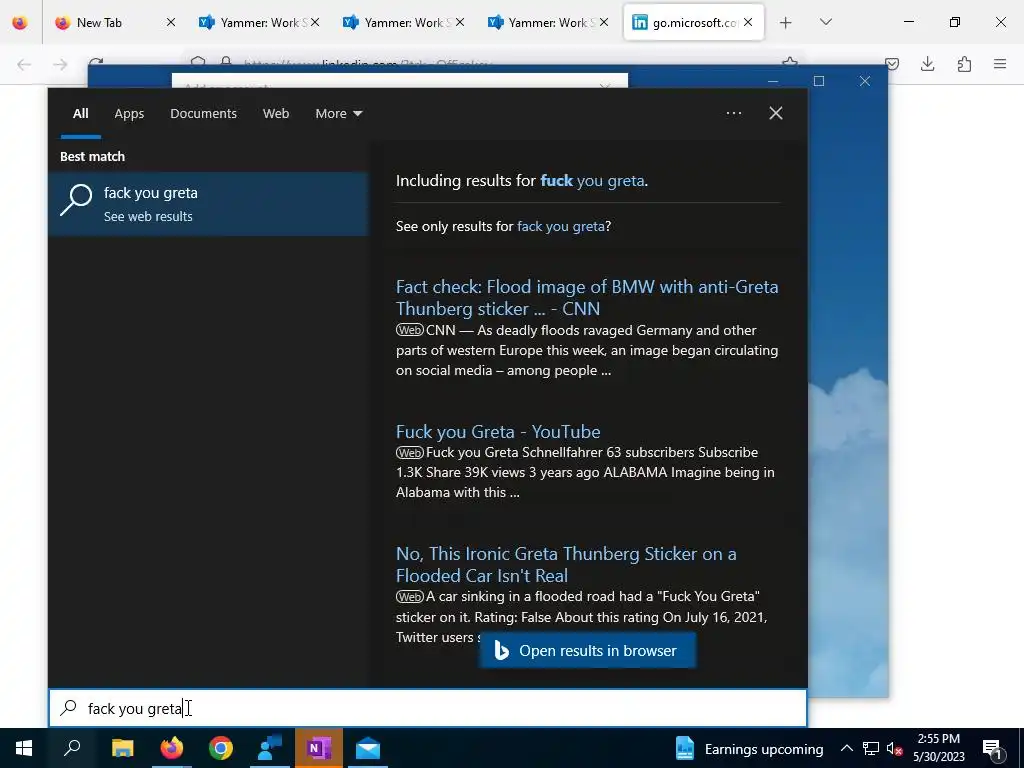Click the taskbar search magnifier icon
This screenshot has width=1024, height=768.
(72, 748)
